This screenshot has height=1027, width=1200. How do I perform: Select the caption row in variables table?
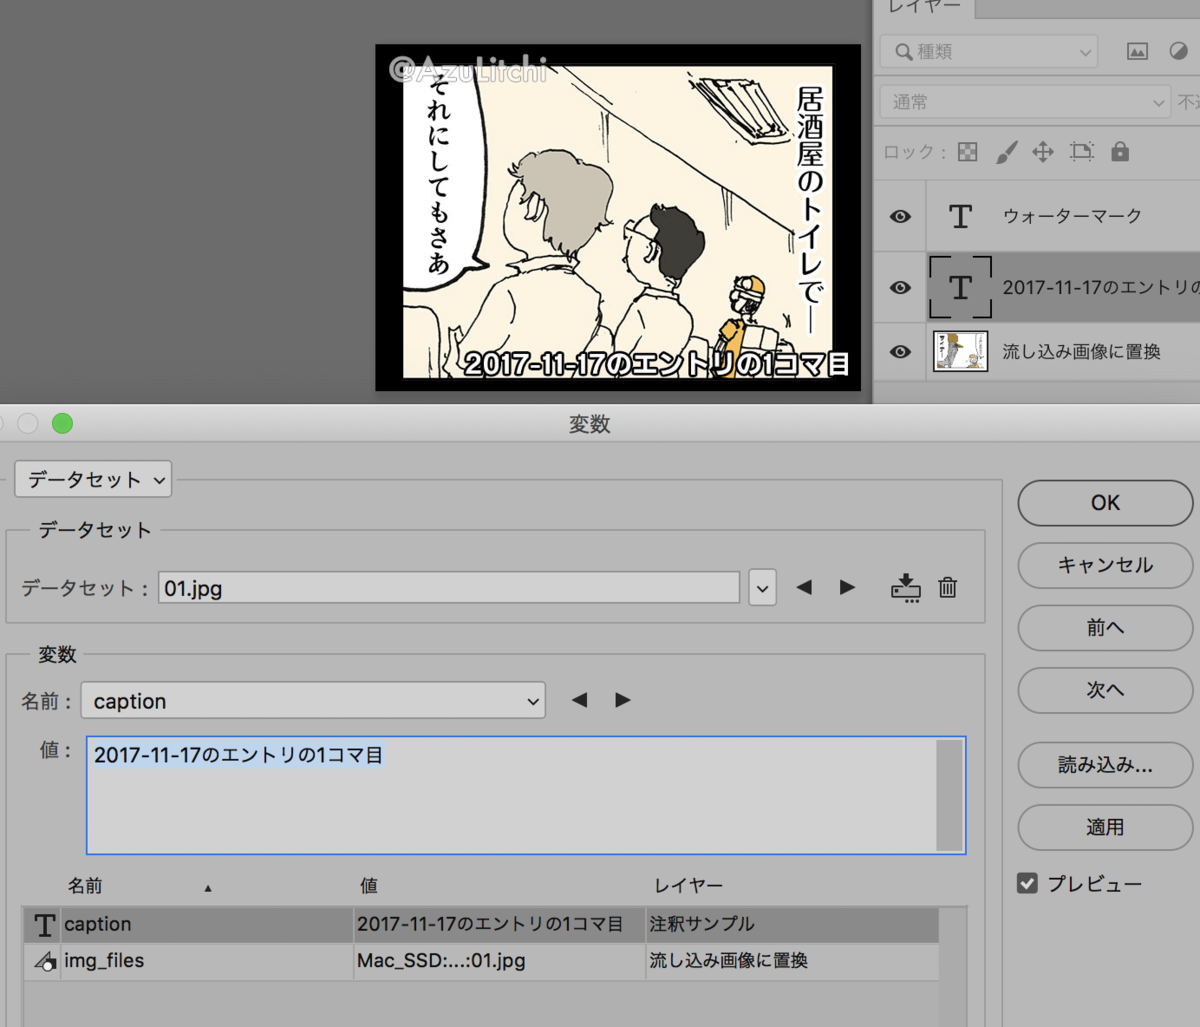[481, 925]
